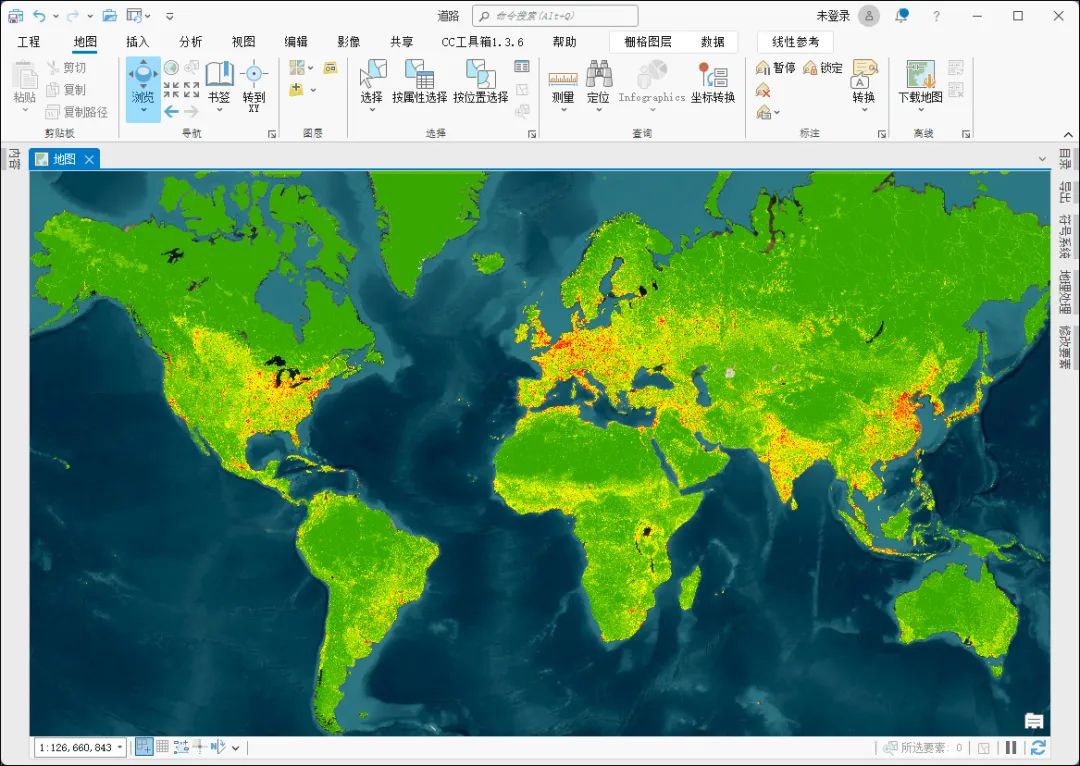Open the 书签 (Bookmarks) tool

point(220,85)
